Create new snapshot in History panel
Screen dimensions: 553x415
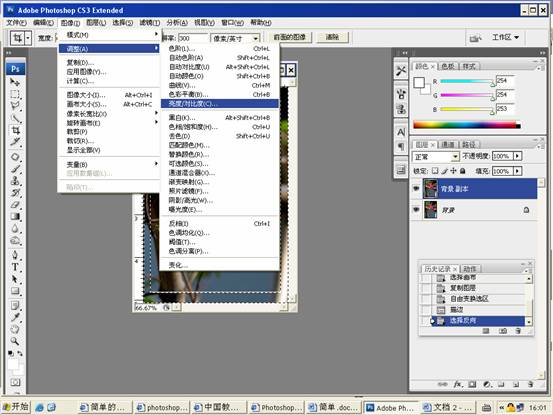[x=503, y=331]
